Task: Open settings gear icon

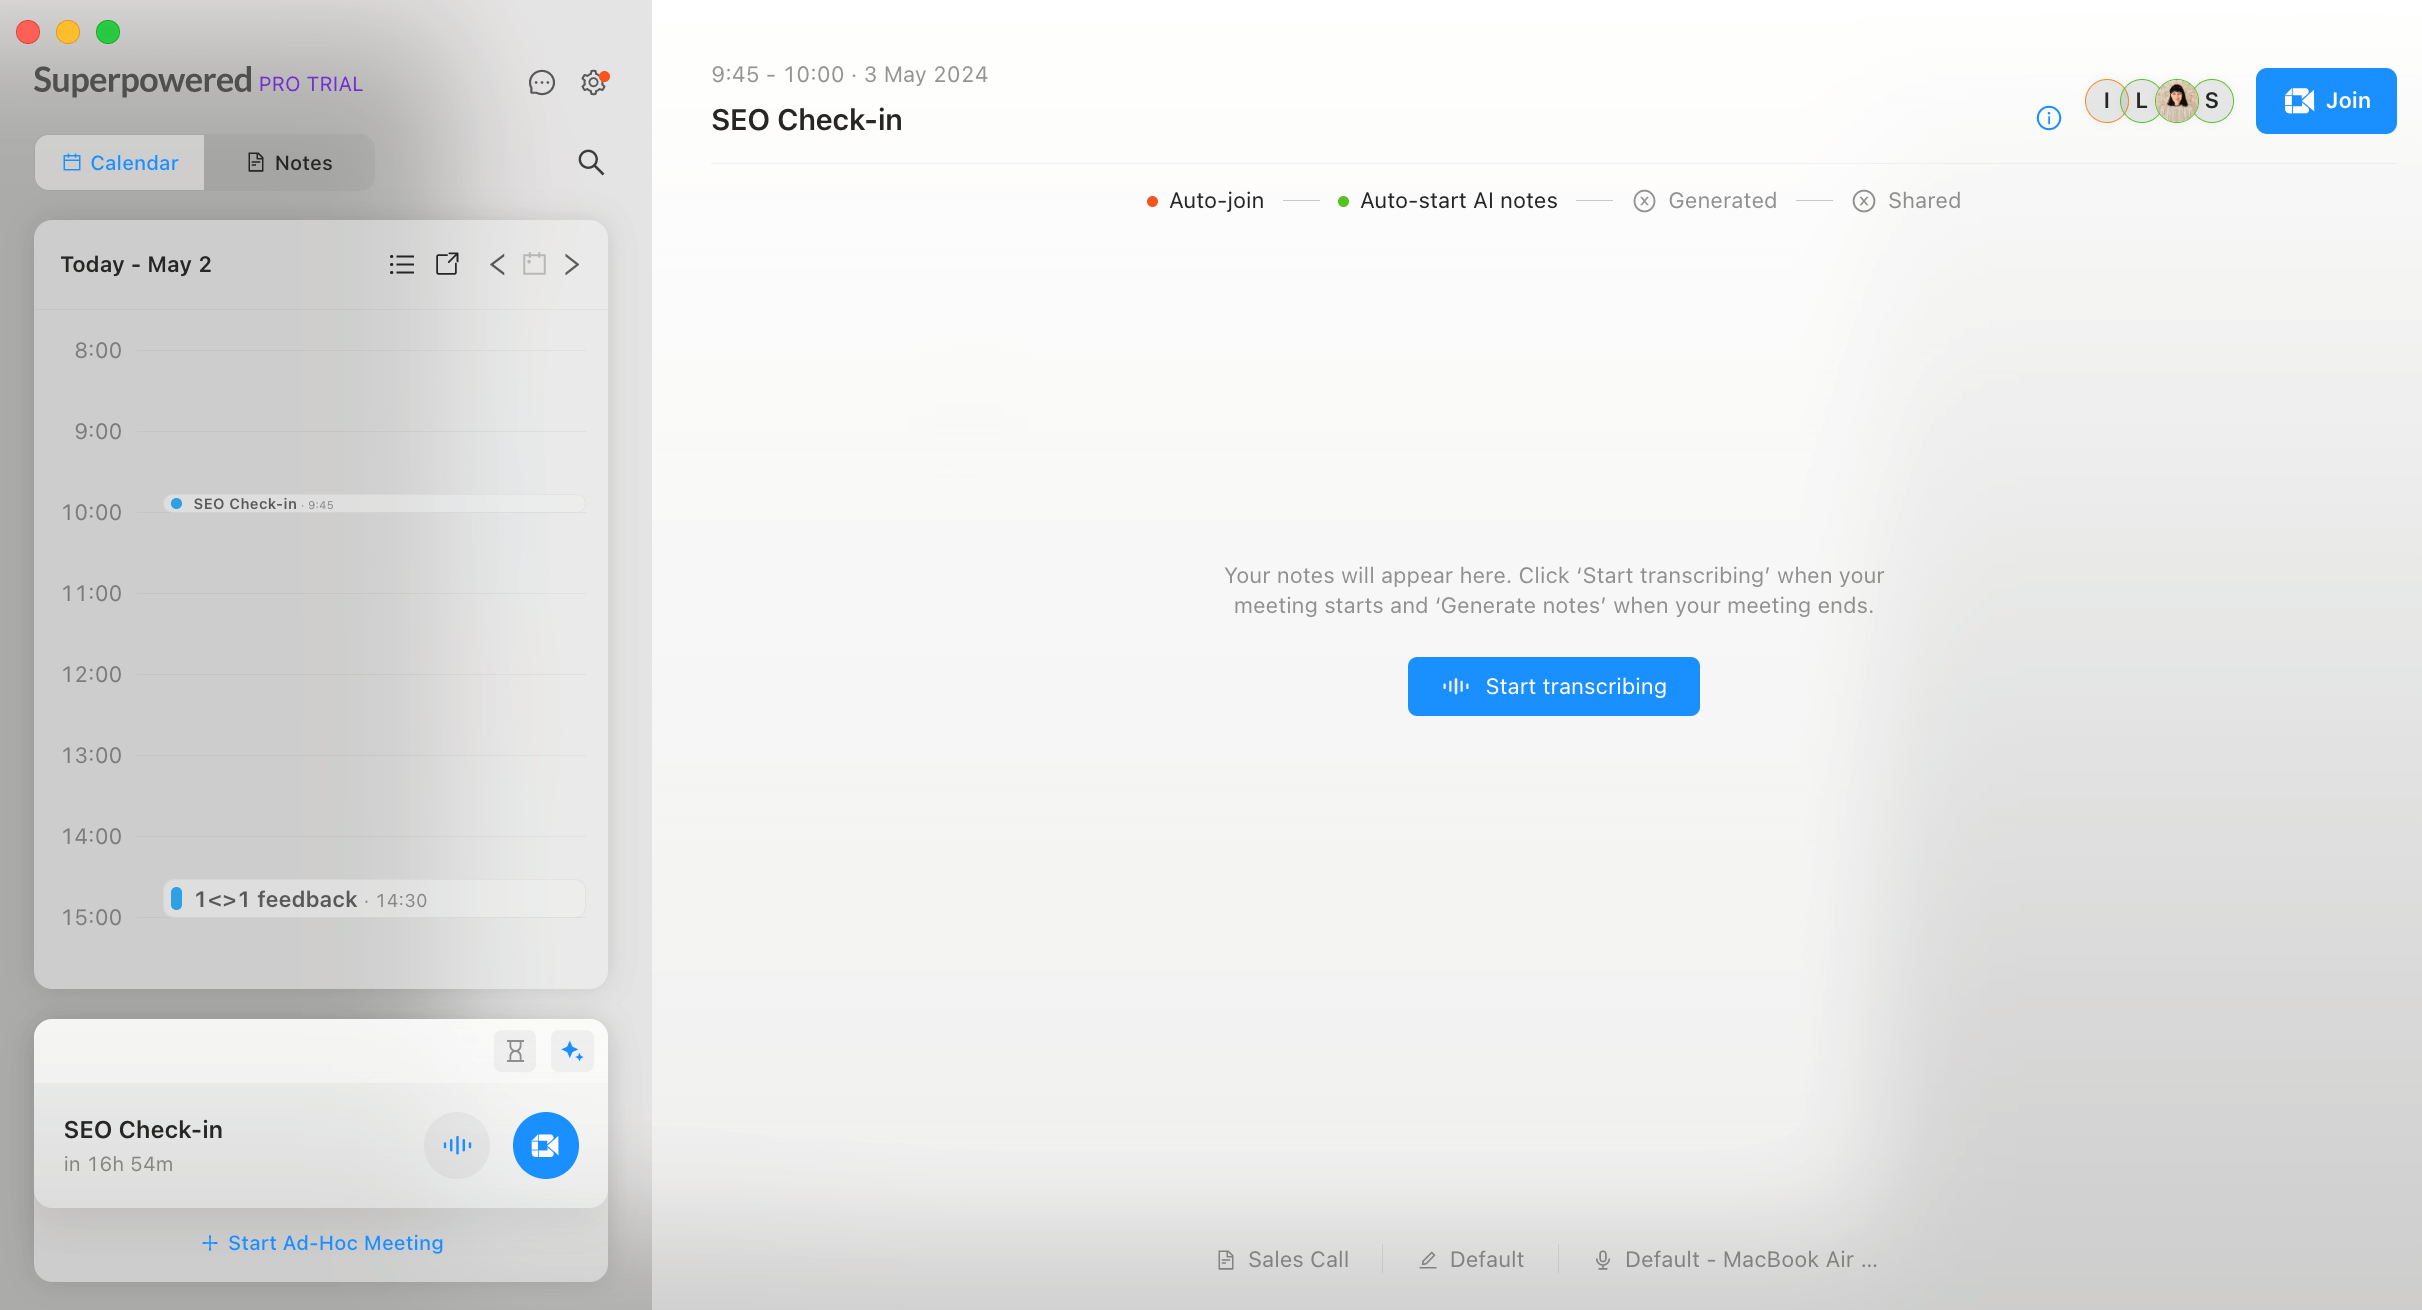Action: click(x=594, y=83)
